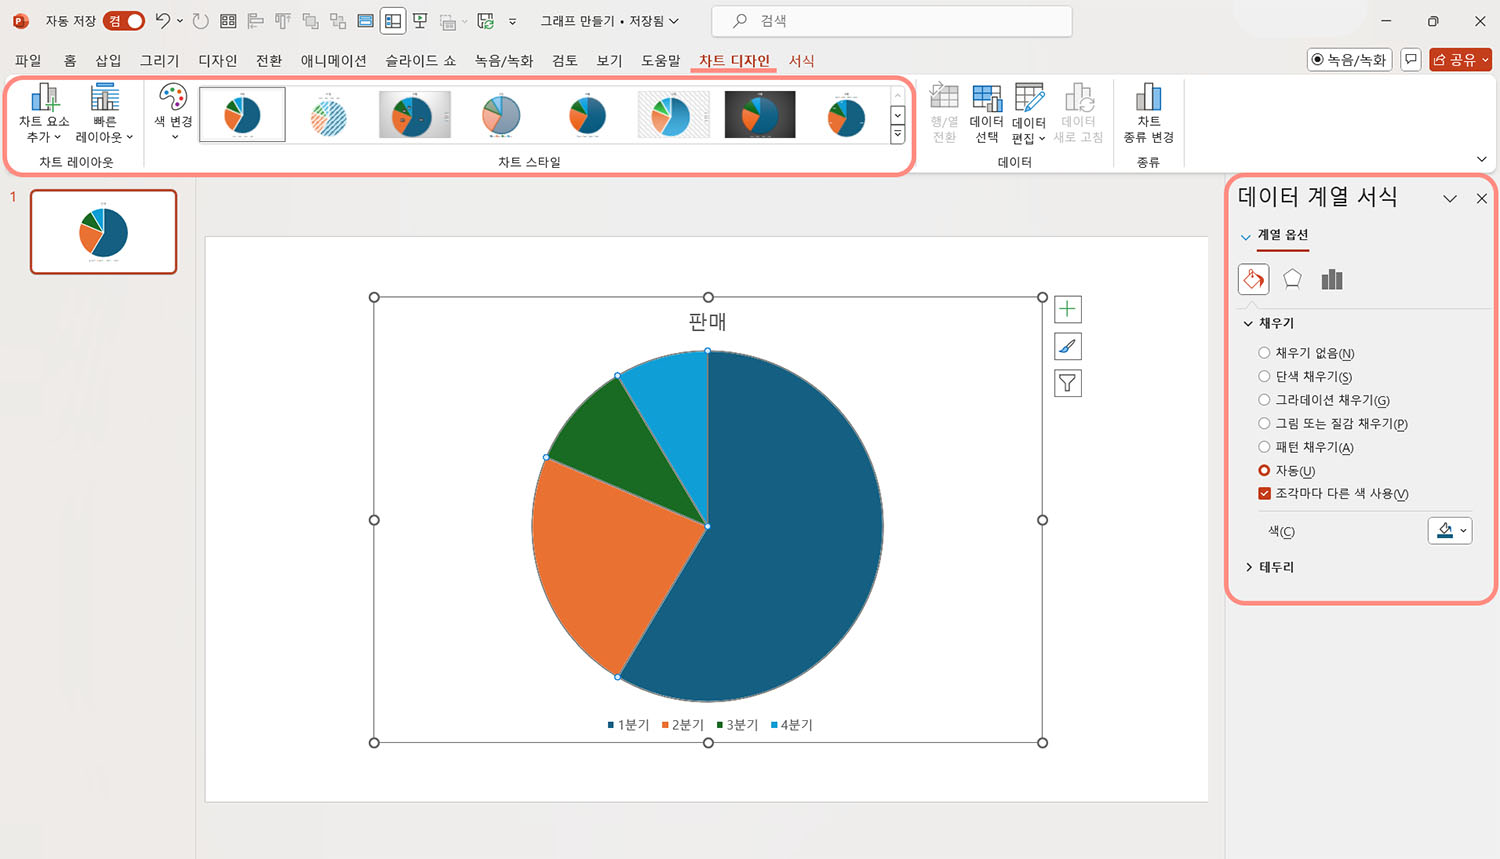
Task: Click the highlighted normal view icon in title bar
Action: tap(393, 20)
